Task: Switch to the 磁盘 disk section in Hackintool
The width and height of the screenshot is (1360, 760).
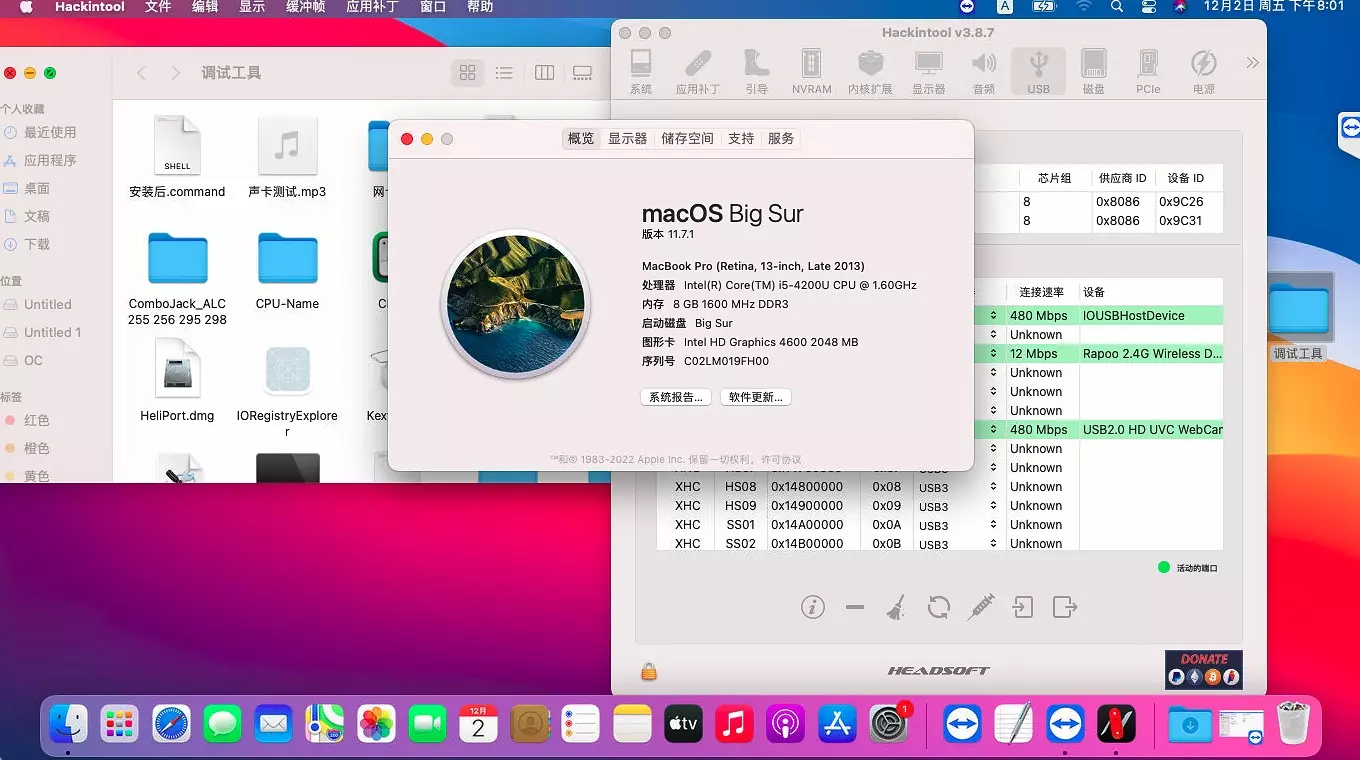Action: point(1093,70)
